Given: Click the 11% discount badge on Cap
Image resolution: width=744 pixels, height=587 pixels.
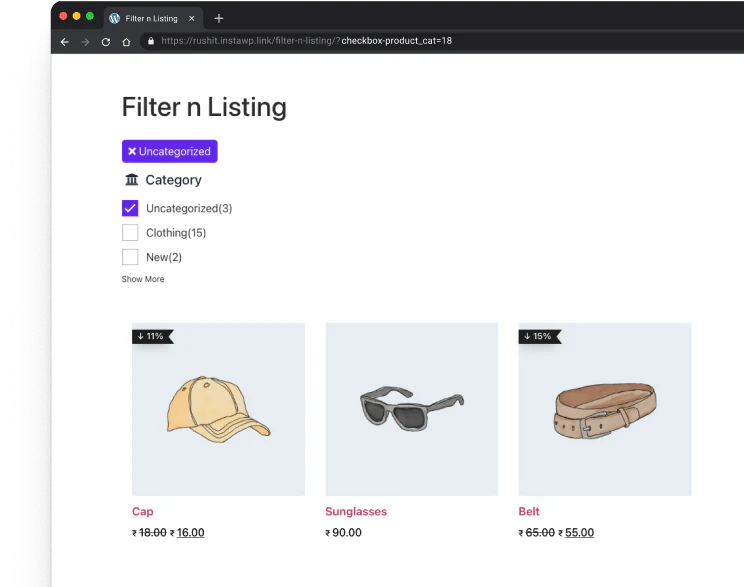Looking at the screenshot, I should [x=153, y=336].
